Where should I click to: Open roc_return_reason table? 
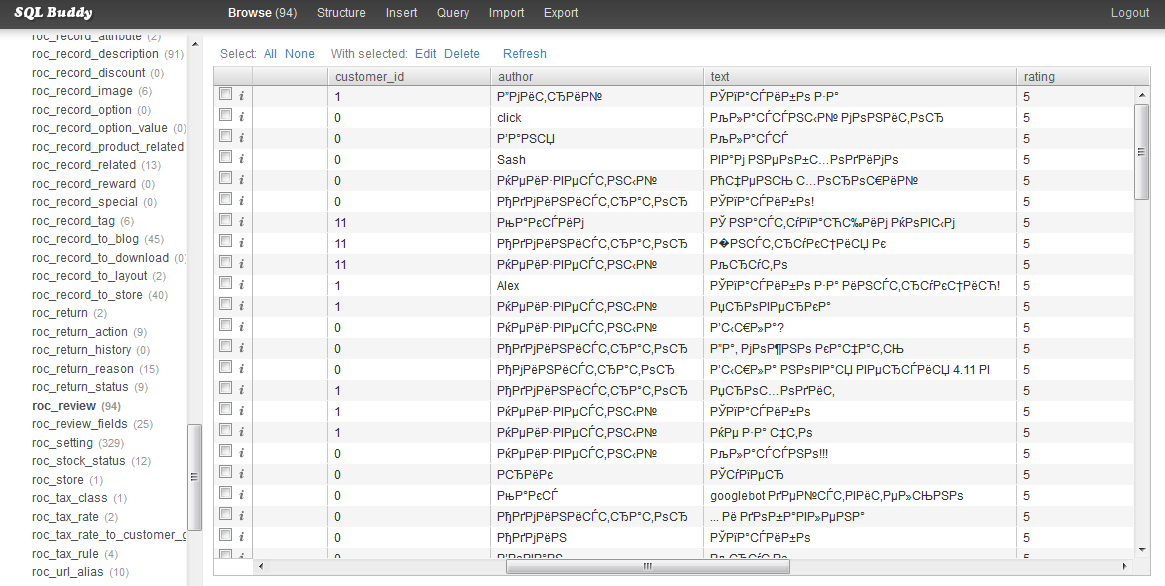[x=83, y=368]
